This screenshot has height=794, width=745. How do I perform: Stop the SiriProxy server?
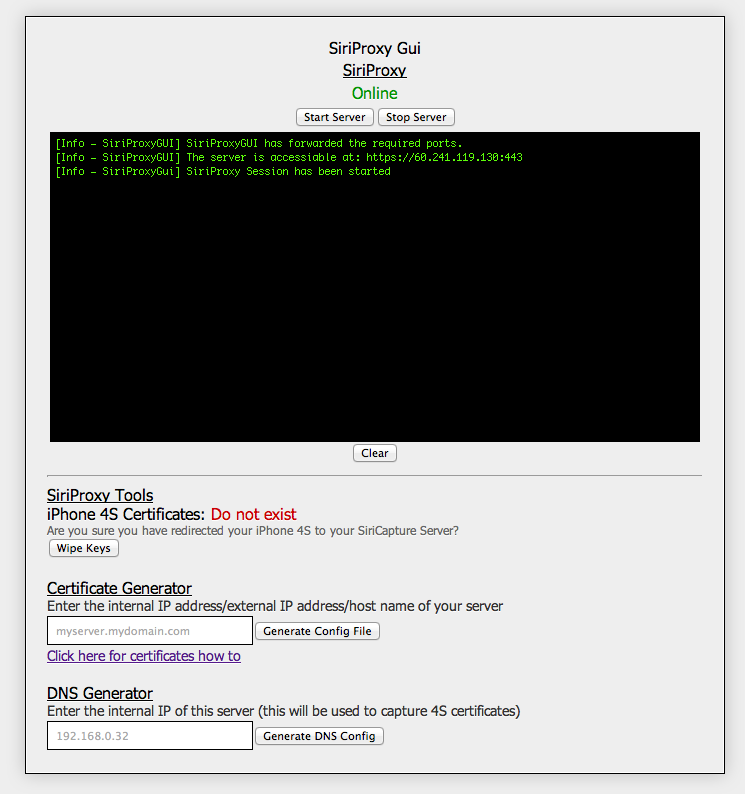tap(416, 117)
